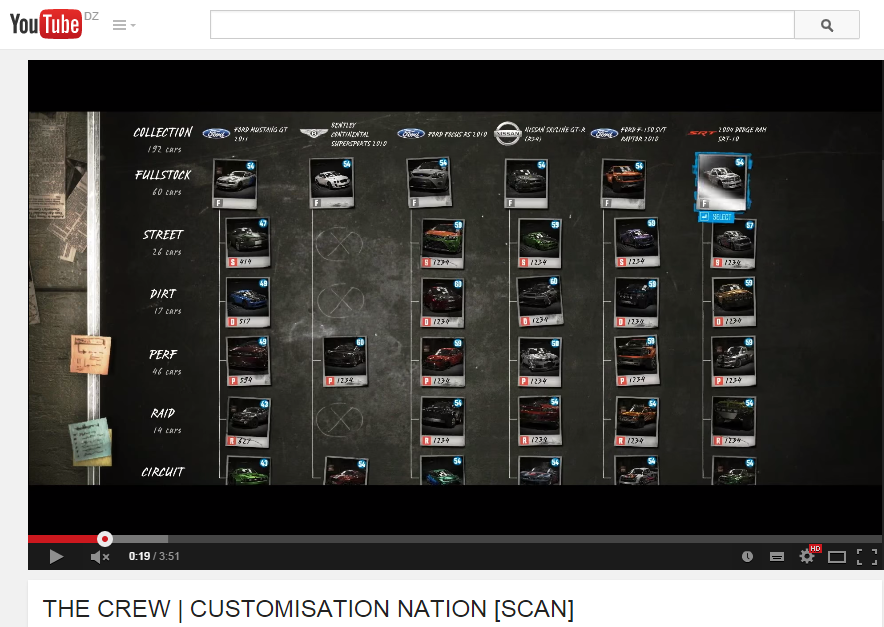Select gold Dodge Ram dirt card
Screen dimensions: 884x627
pyautogui.click(x=733, y=303)
